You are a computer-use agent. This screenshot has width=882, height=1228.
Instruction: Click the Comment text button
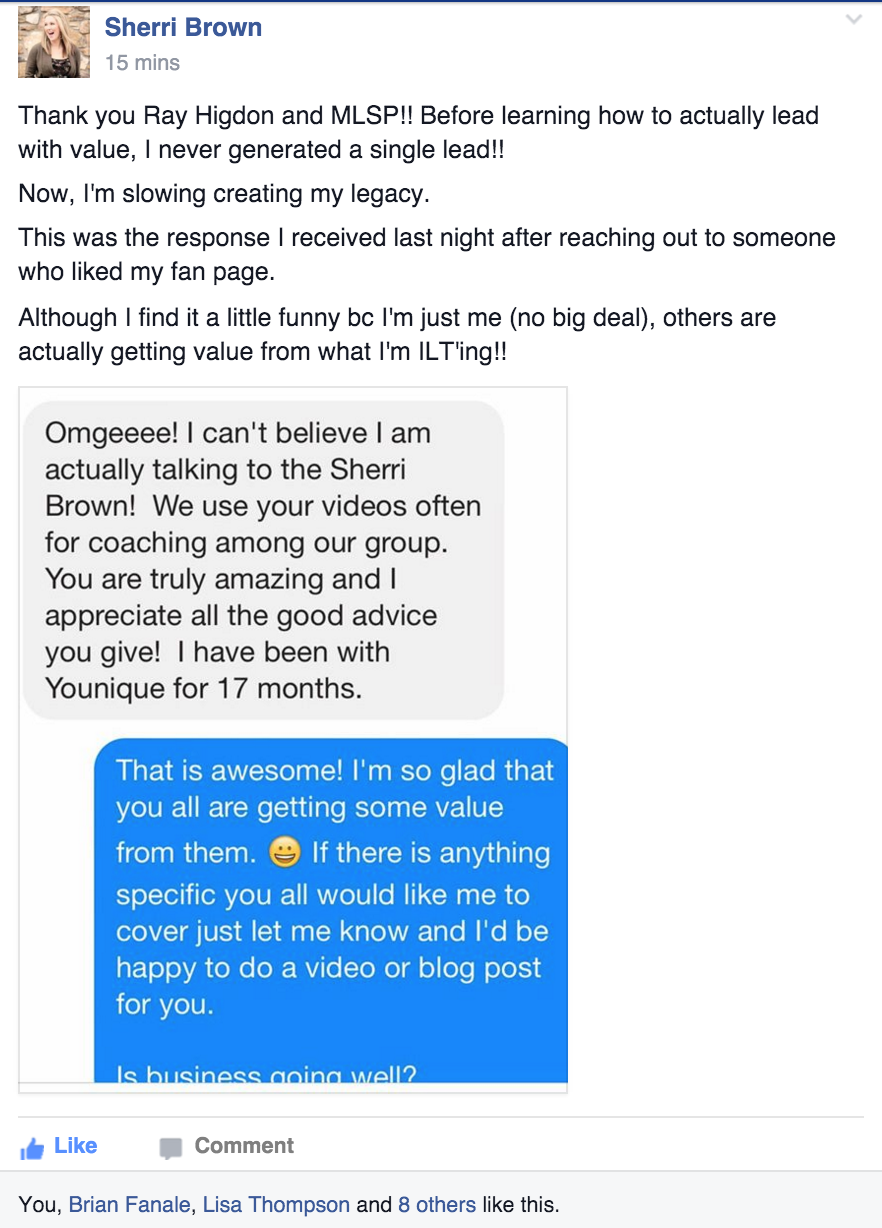pyautogui.click(x=244, y=1146)
